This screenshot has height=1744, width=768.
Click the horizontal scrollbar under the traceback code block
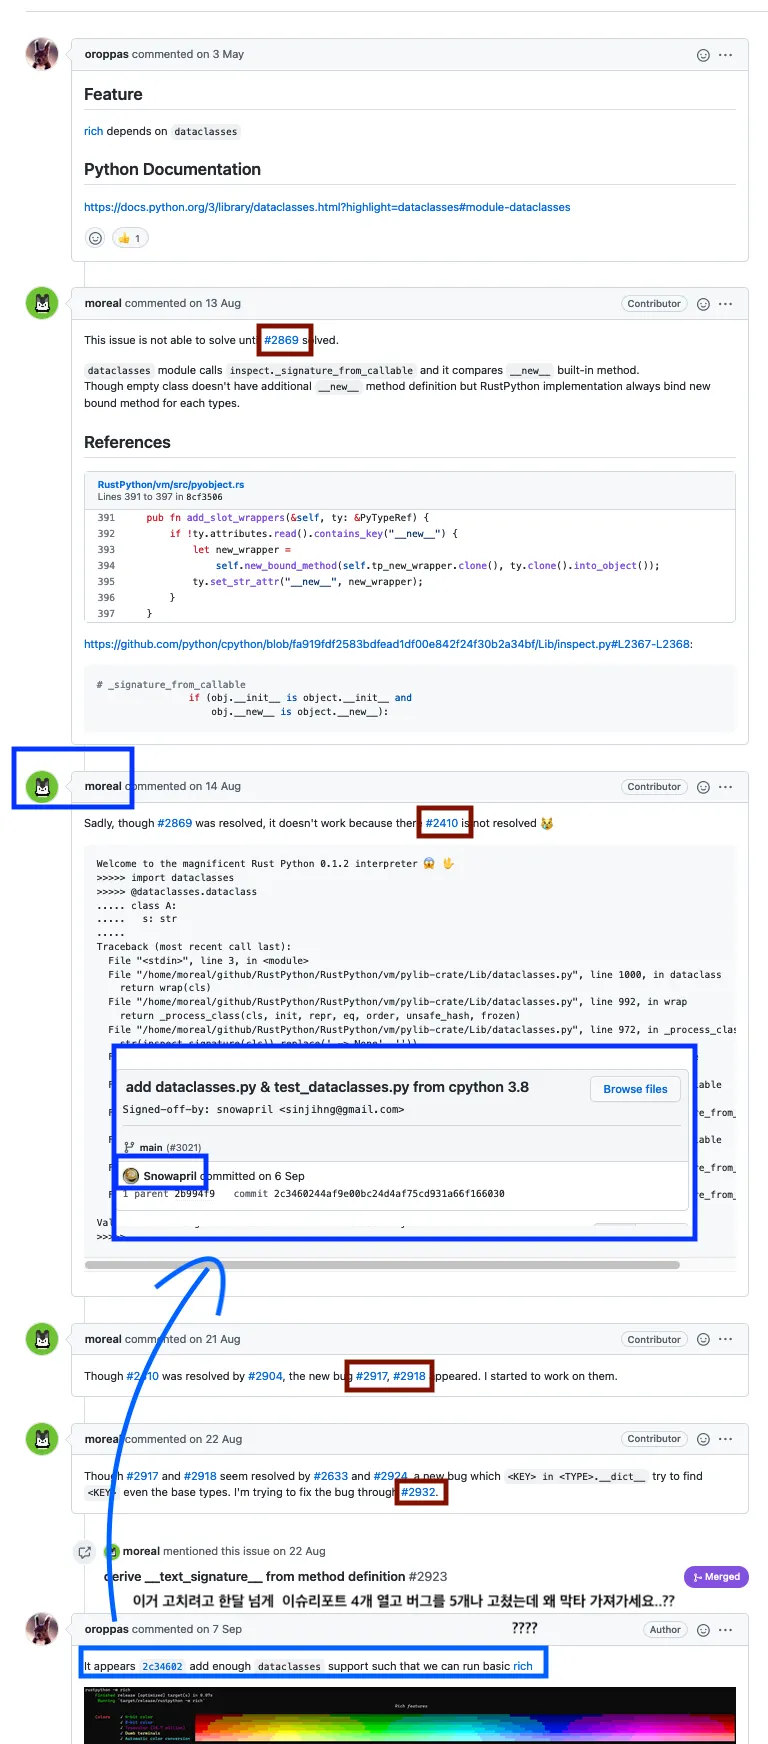[382, 1265]
